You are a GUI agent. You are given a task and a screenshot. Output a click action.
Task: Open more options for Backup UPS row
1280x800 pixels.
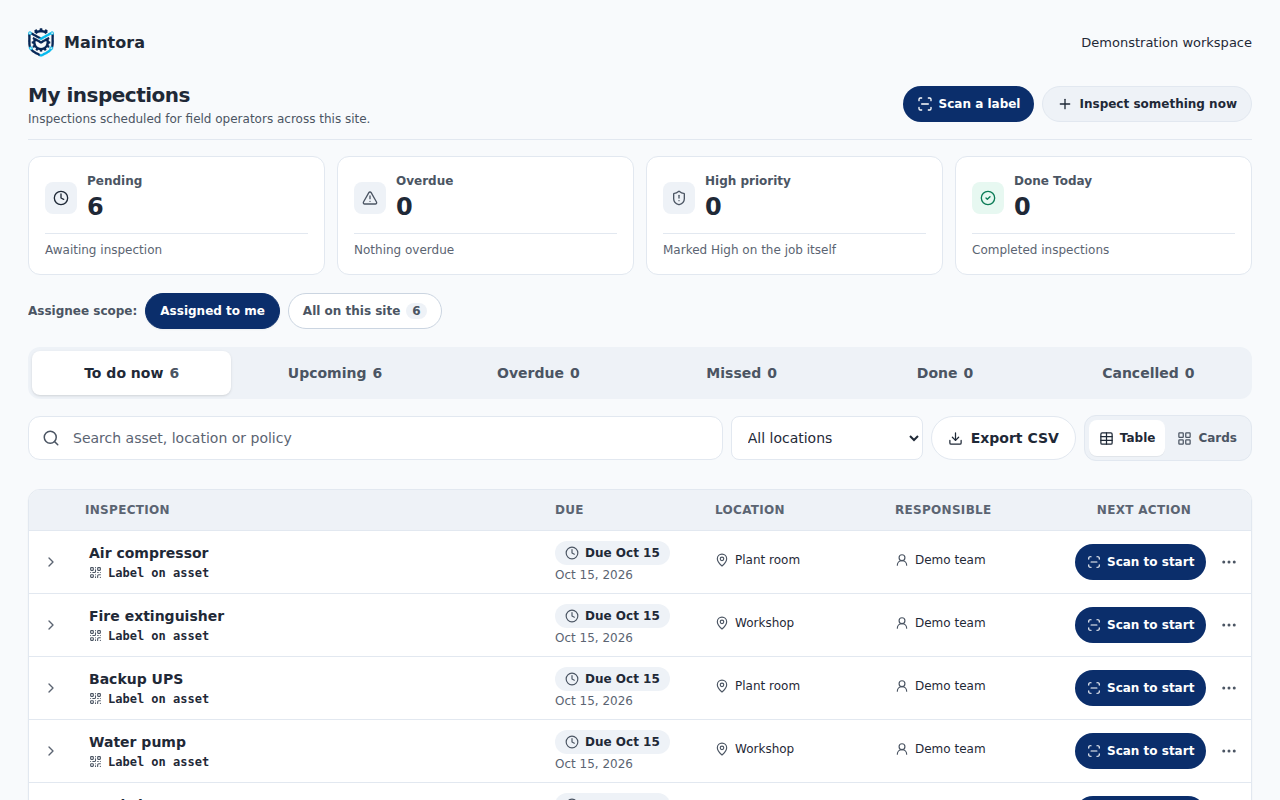[1229, 688]
